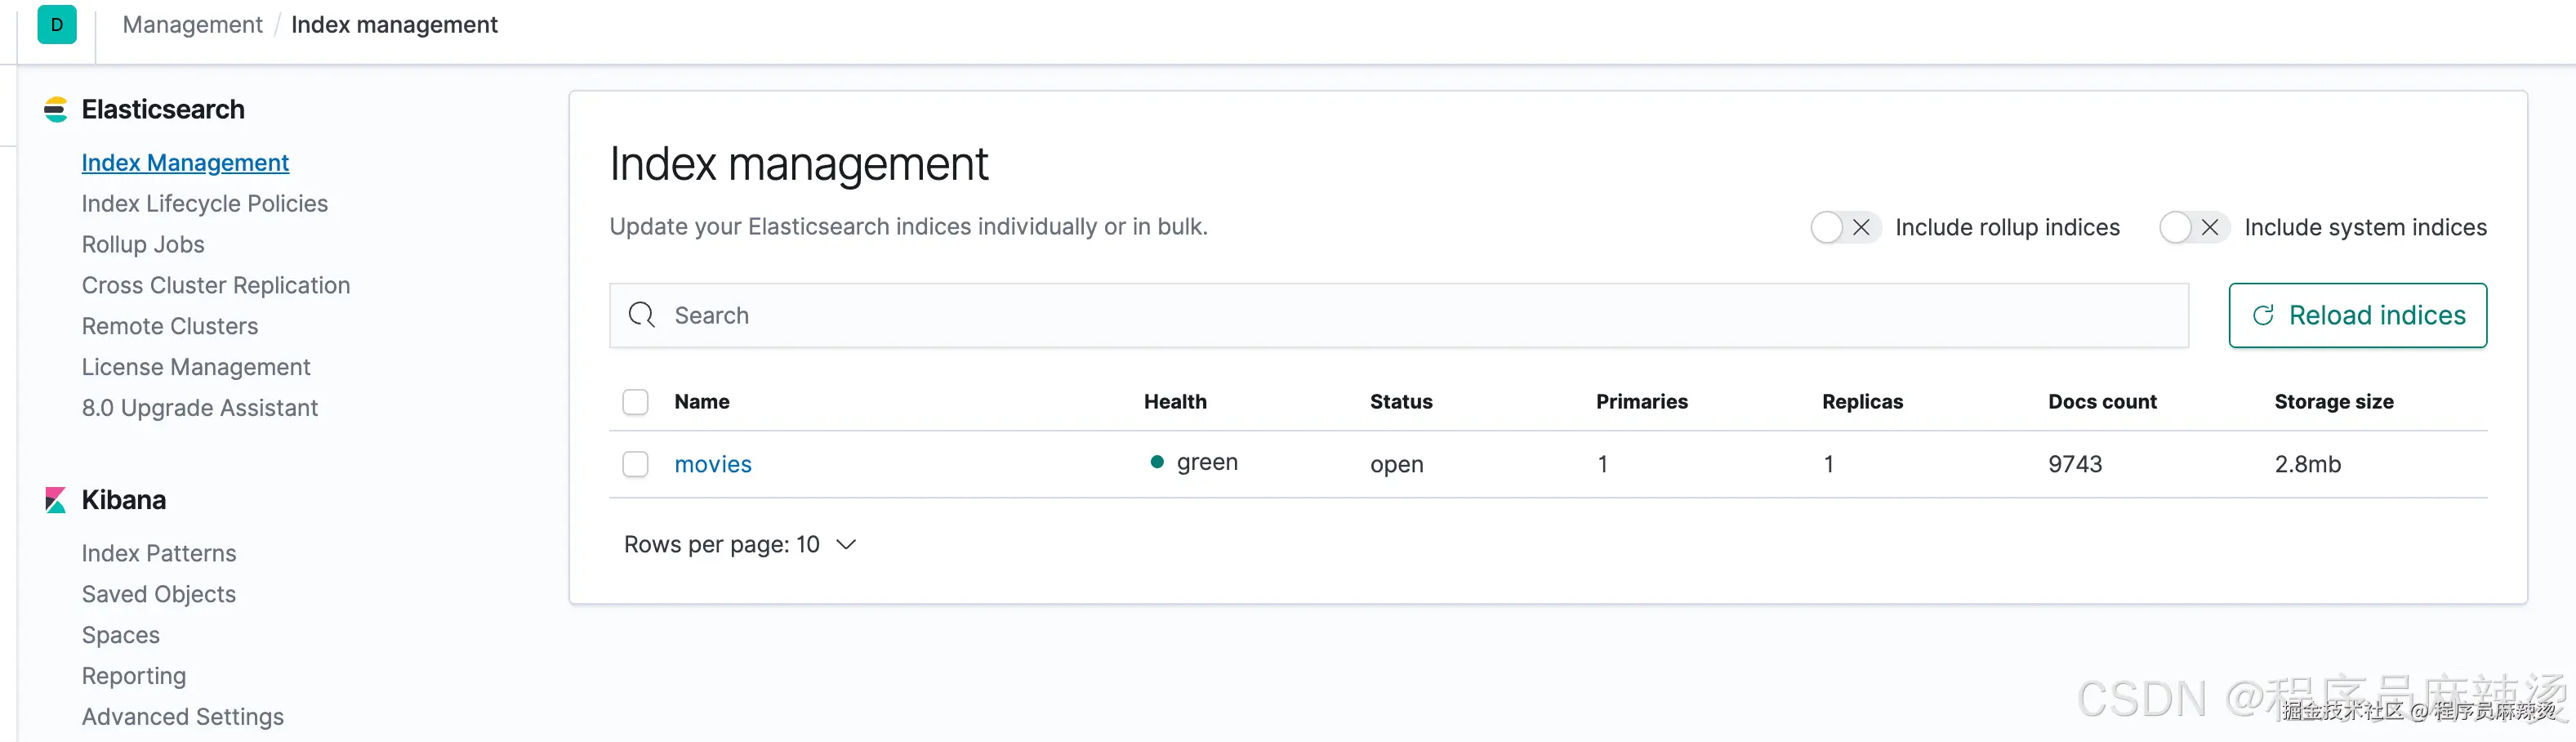The height and width of the screenshot is (742, 2576).
Task: Toggle Include rollup indices switch
Action: 1843,228
